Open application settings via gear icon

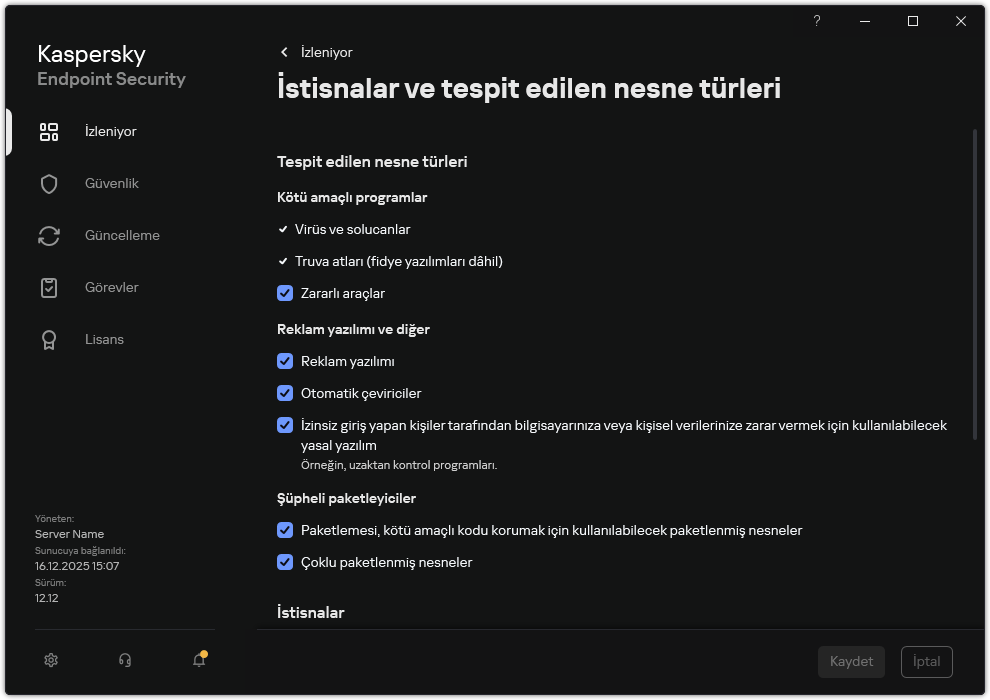(x=50, y=660)
